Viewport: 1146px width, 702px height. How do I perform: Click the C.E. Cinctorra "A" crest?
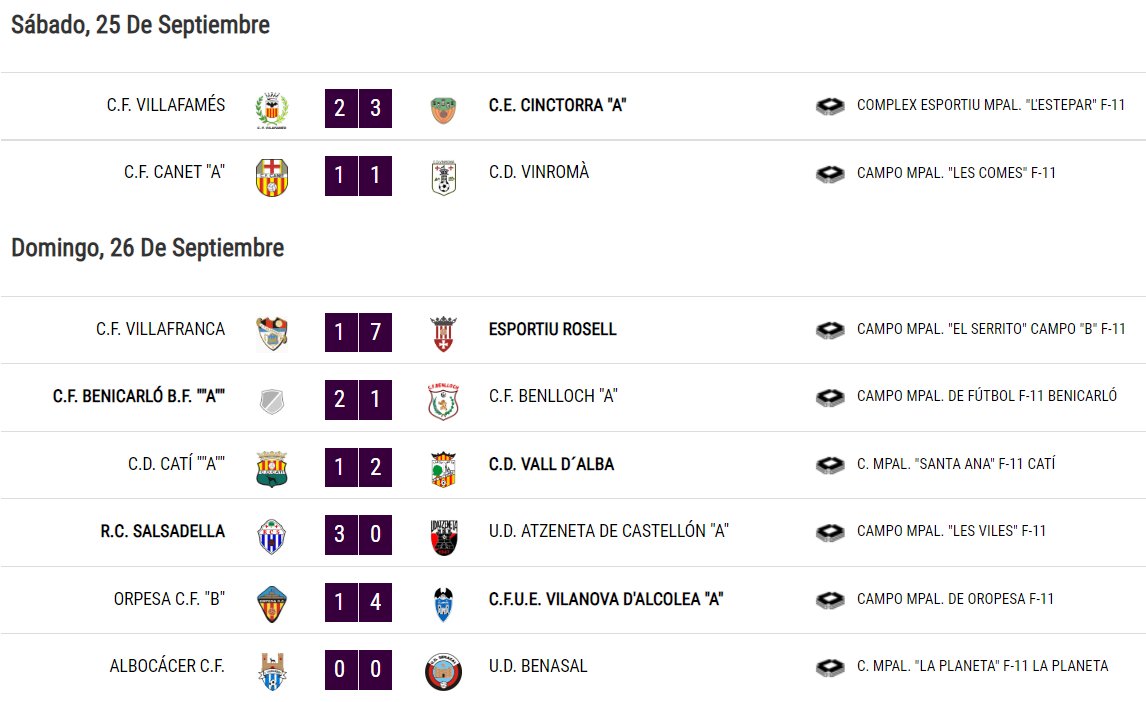tap(443, 110)
